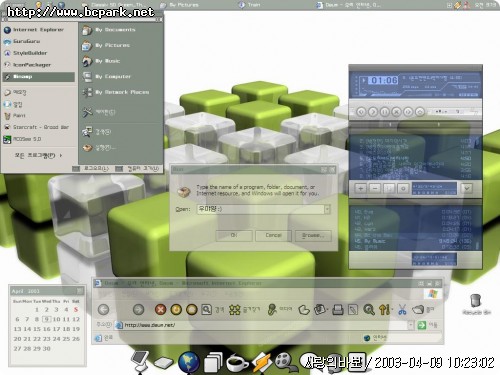Click OK in the Run dialog
500x375 pixels.
tap(234, 235)
